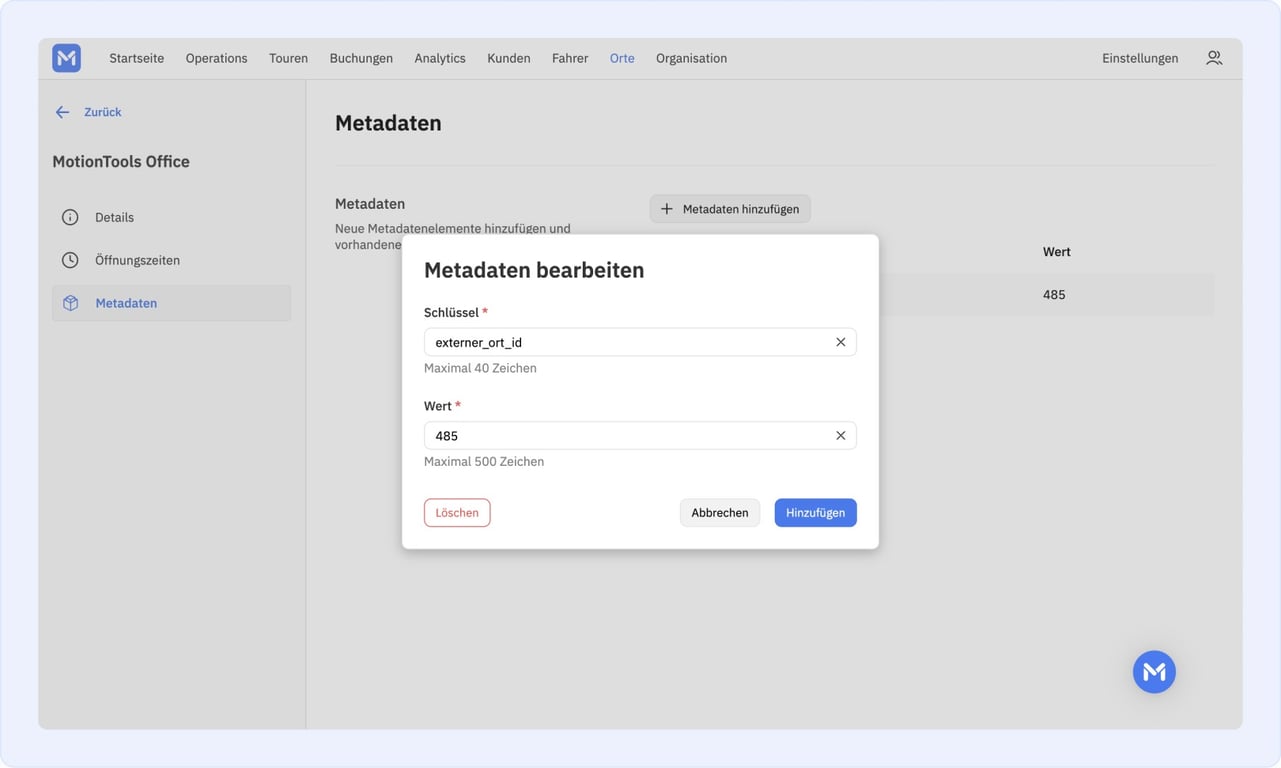The height and width of the screenshot is (768, 1281).
Task: Clear the Wert field with X icon
Action: point(840,436)
